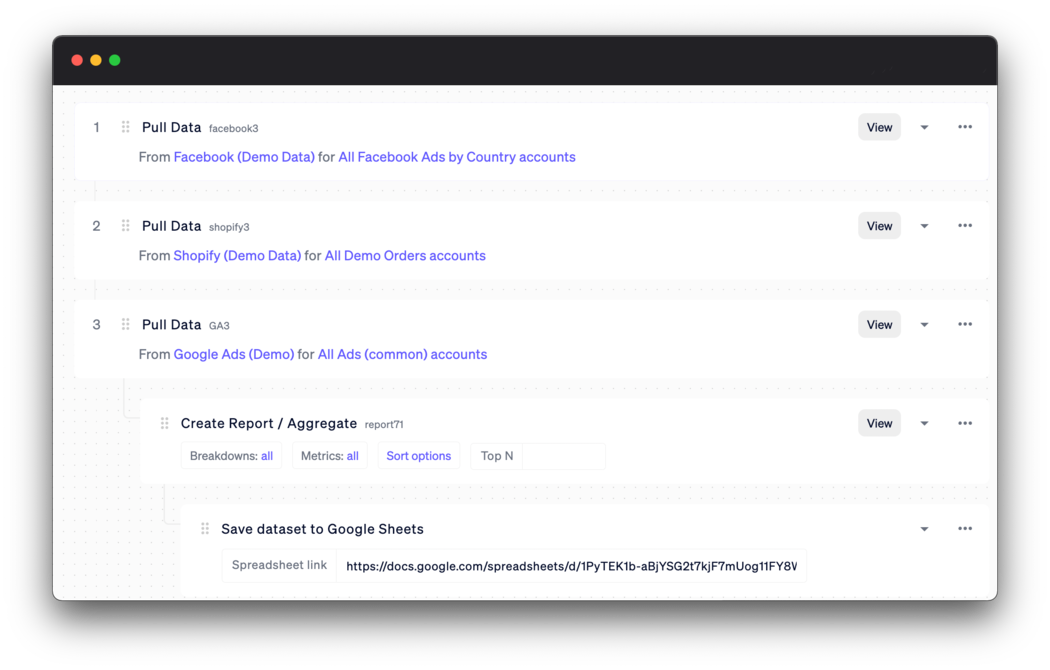Open the more options menu for facebook3 step
This screenshot has height=670, width=1050.
coord(964,127)
